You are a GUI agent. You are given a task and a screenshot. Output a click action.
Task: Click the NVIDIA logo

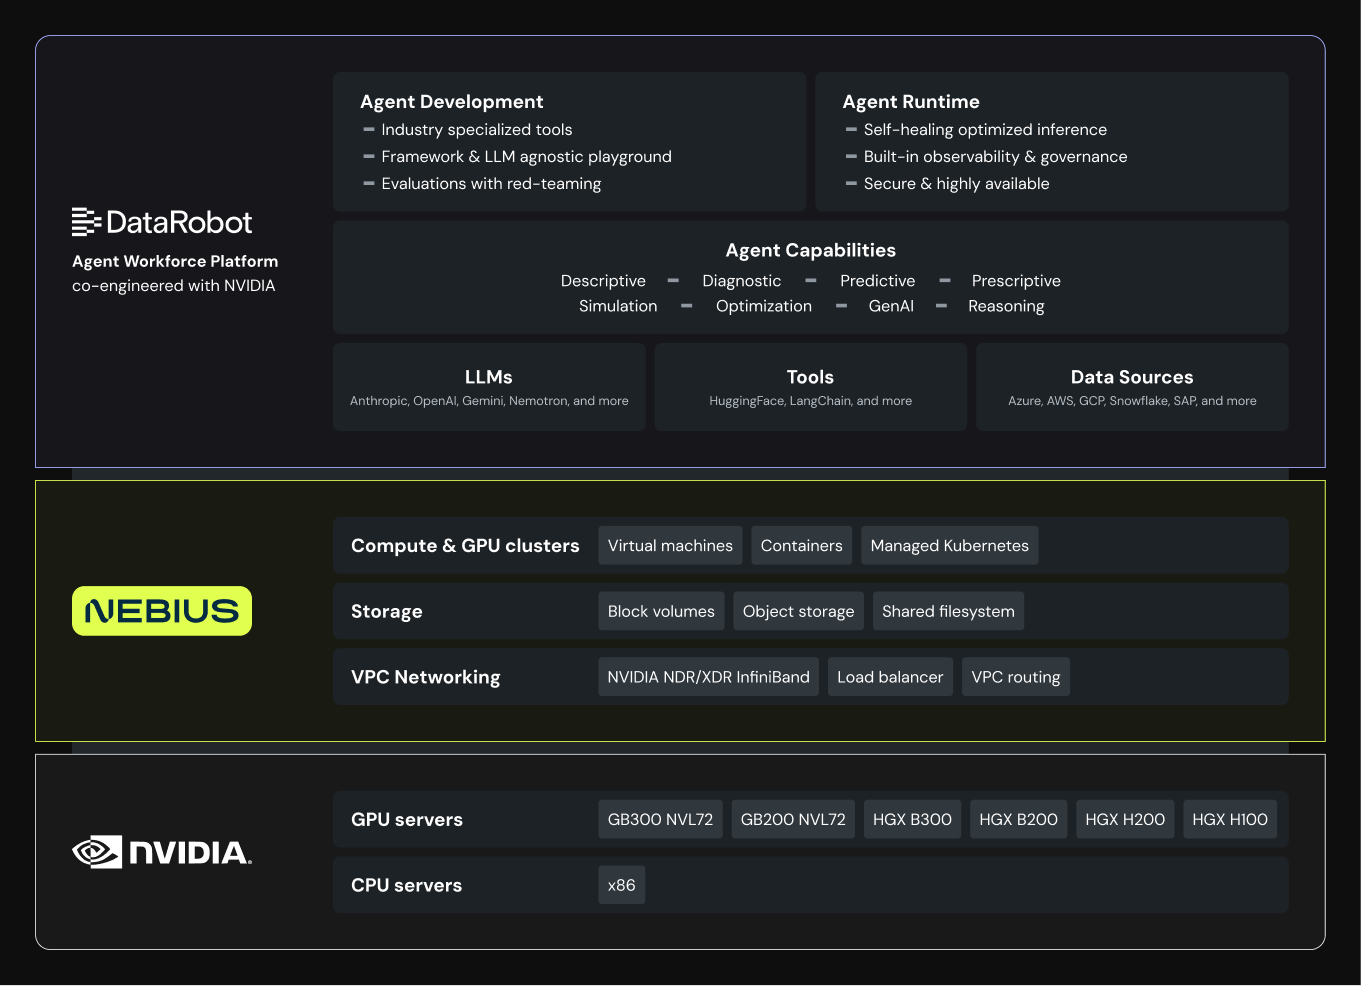[162, 852]
